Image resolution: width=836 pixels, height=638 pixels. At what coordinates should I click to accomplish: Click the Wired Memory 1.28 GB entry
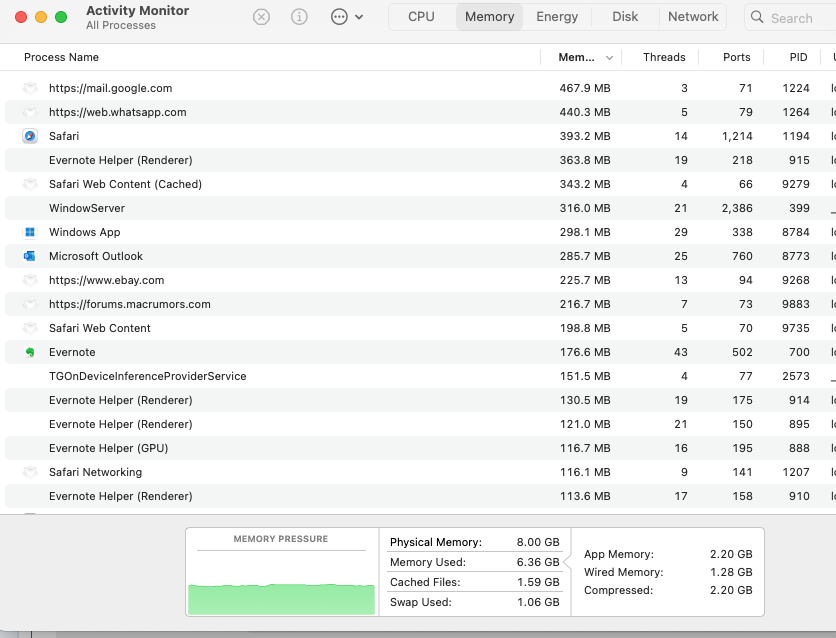[668, 572]
